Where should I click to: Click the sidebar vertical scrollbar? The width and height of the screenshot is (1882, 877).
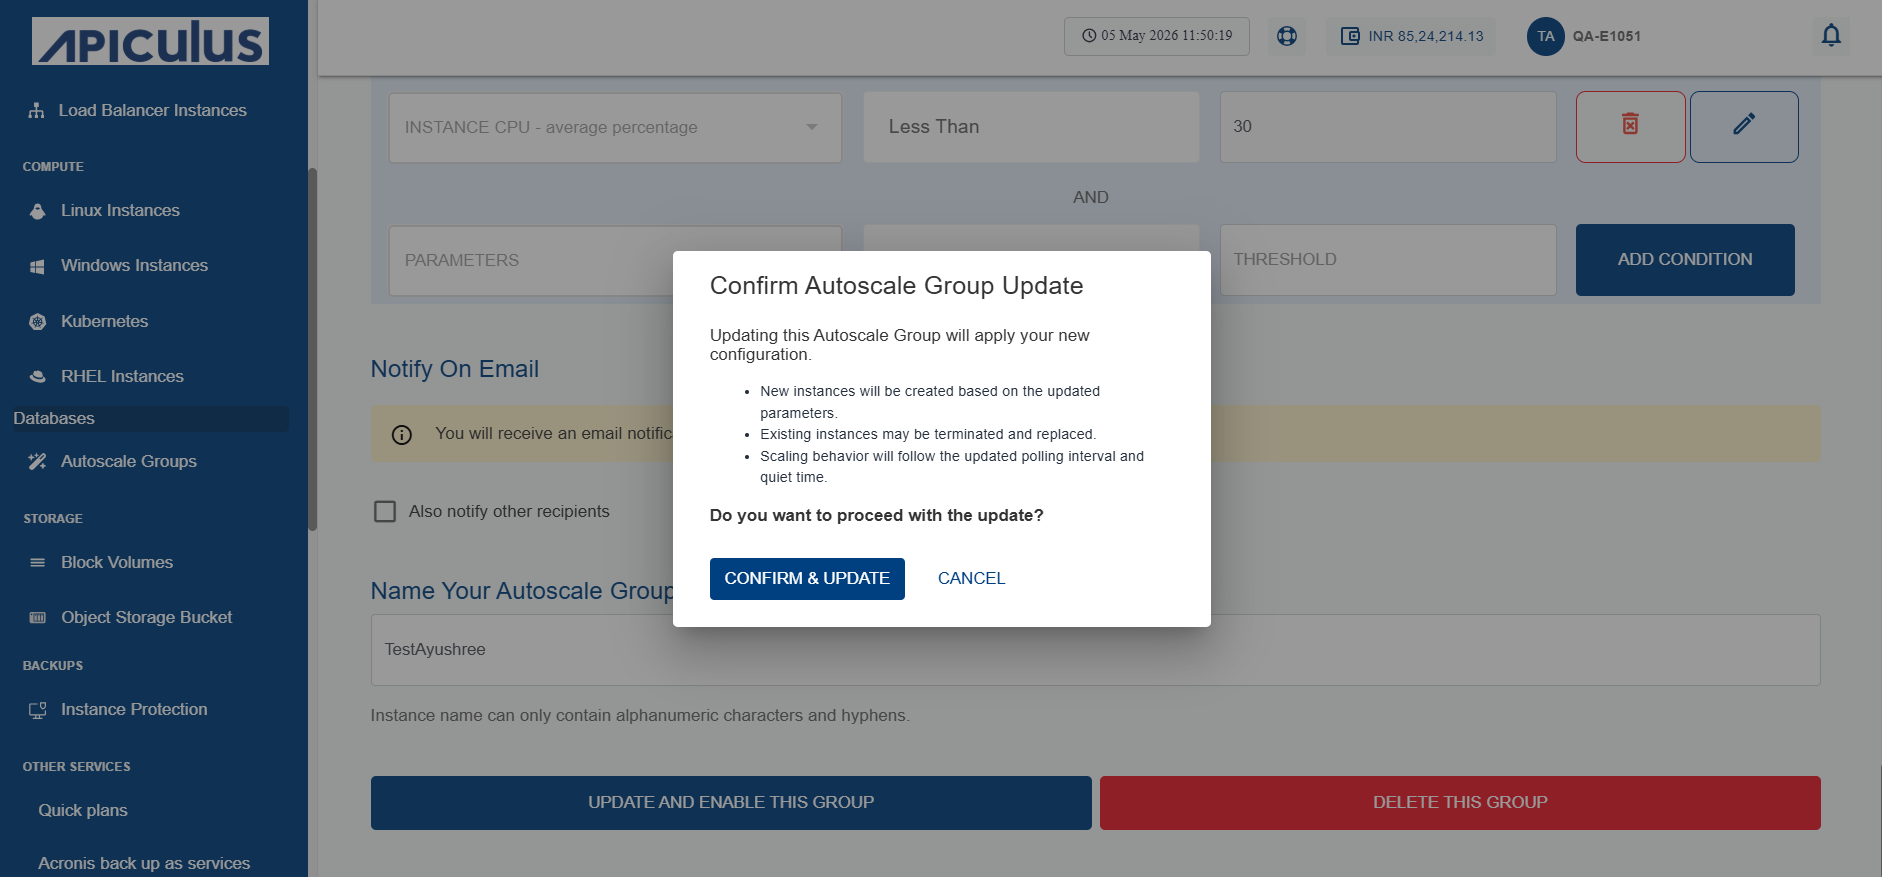312,350
